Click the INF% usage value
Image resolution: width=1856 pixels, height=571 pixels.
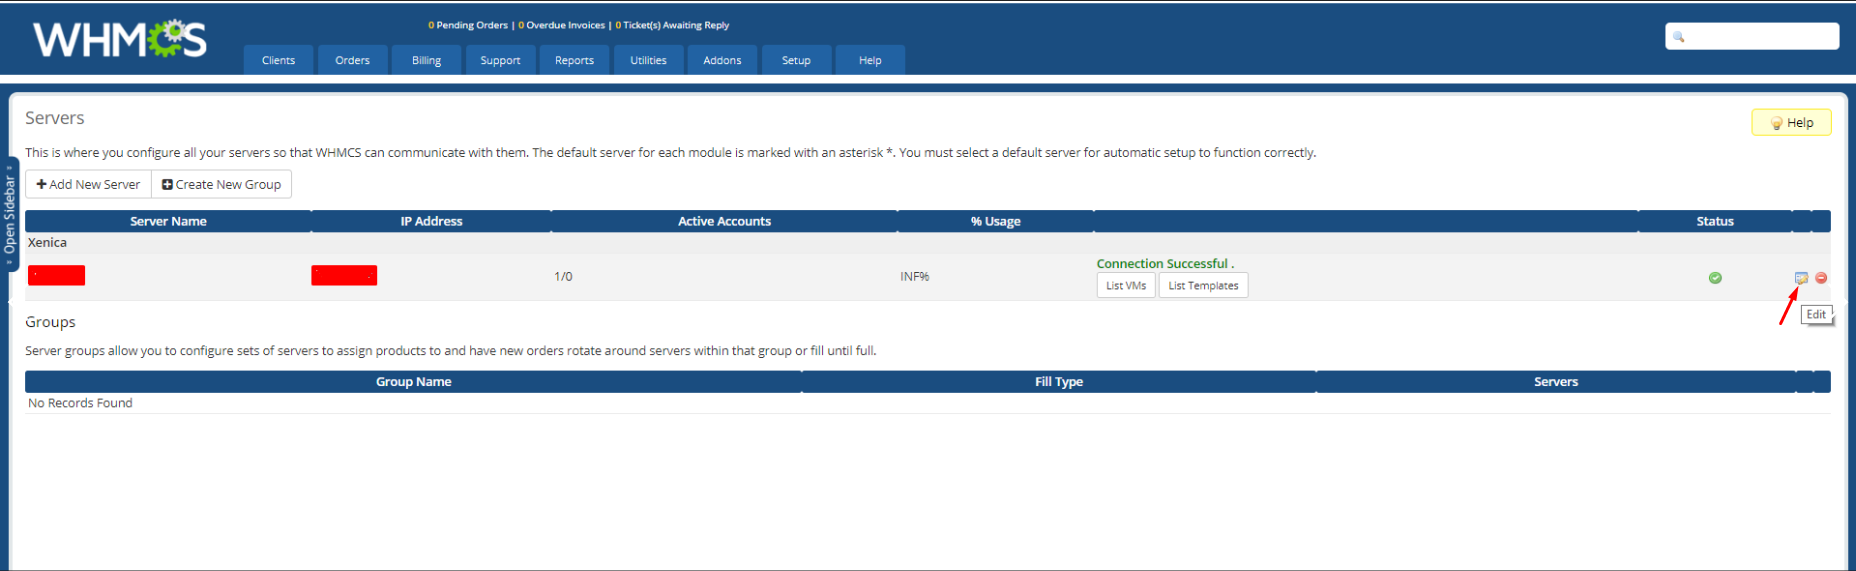[x=914, y=277]
